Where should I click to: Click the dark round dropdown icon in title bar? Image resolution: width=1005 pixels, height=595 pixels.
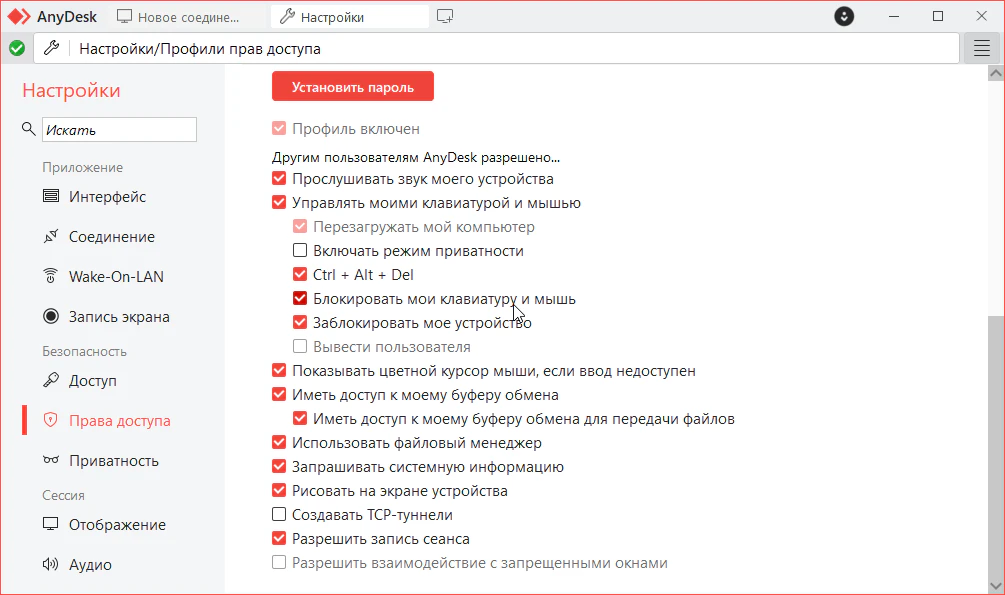tap(845, 17)
